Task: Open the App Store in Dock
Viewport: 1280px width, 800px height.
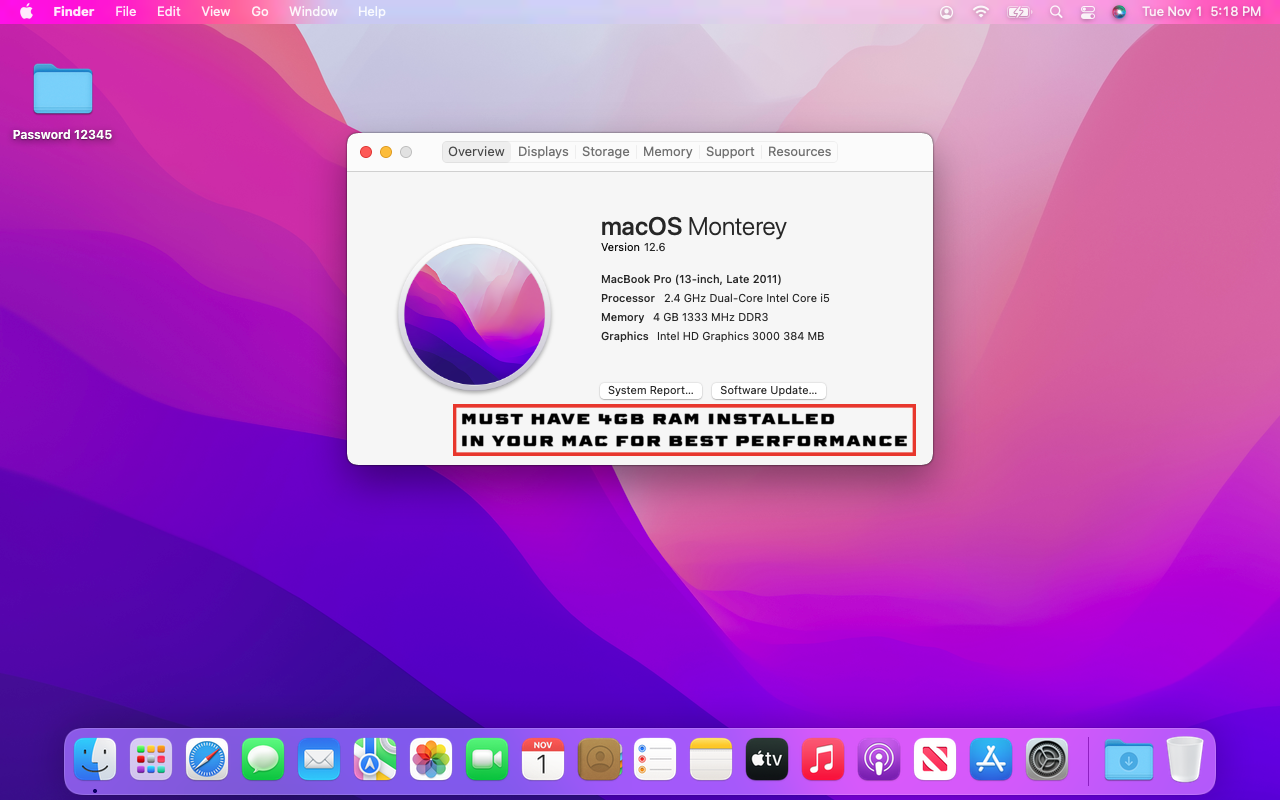Action: tap(991, 760)
